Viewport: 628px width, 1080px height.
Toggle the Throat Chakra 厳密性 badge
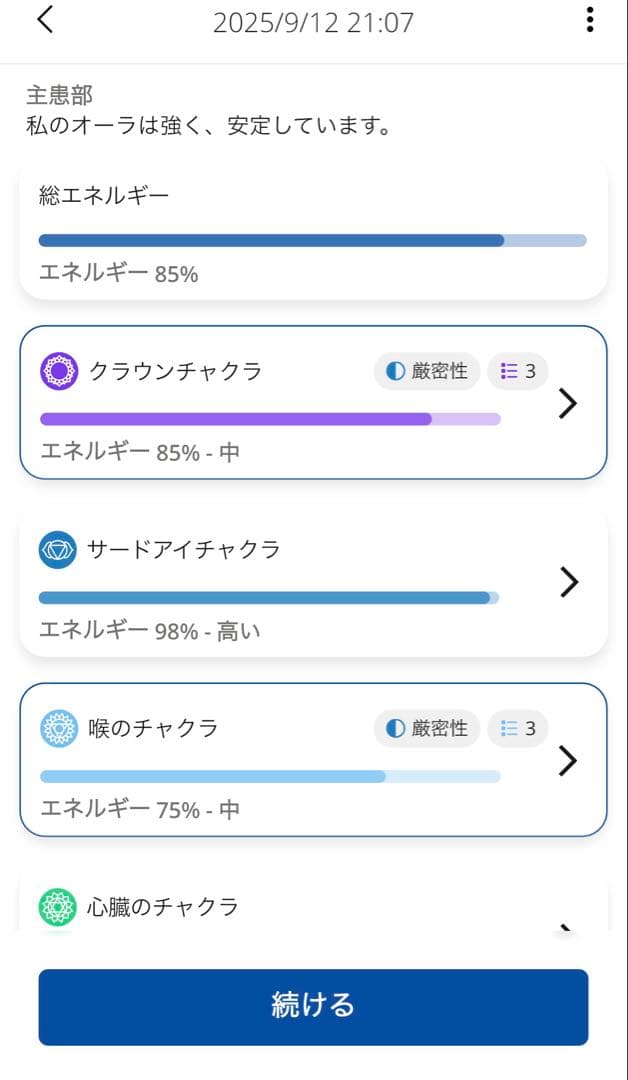427,728
